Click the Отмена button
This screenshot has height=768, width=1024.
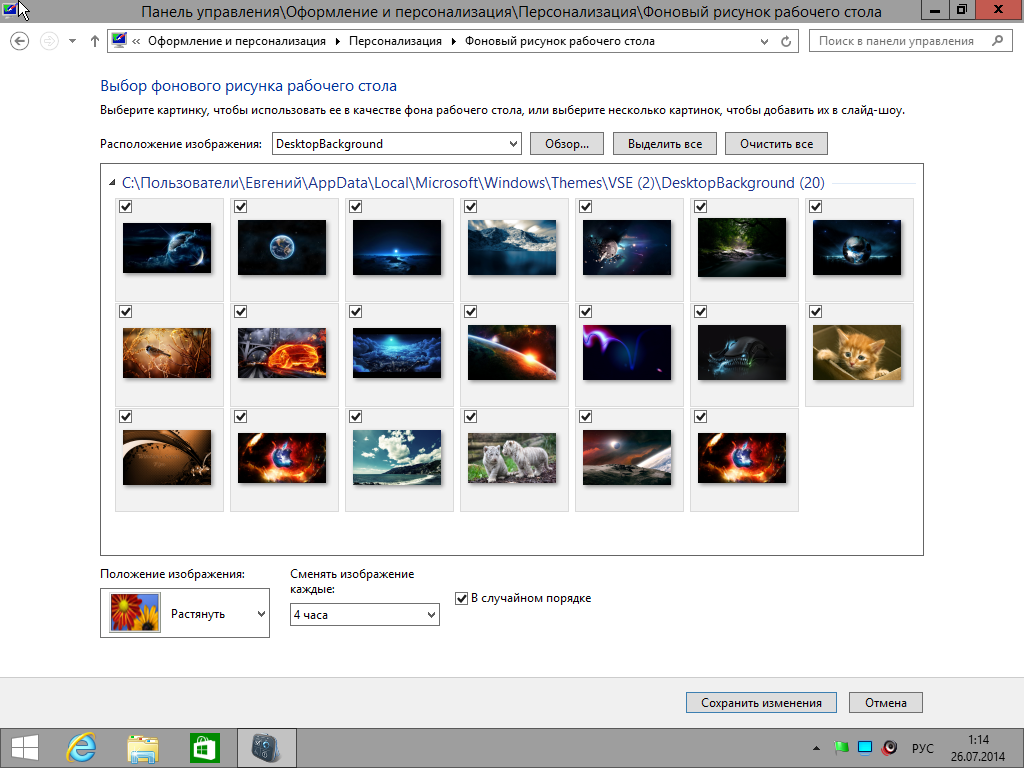[x=886, y=703]
